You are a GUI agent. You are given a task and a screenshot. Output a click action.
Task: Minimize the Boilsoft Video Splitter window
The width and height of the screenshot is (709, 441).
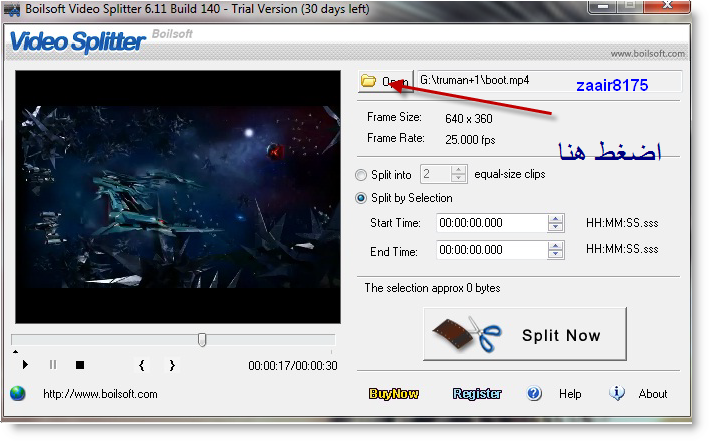[603, 6]
